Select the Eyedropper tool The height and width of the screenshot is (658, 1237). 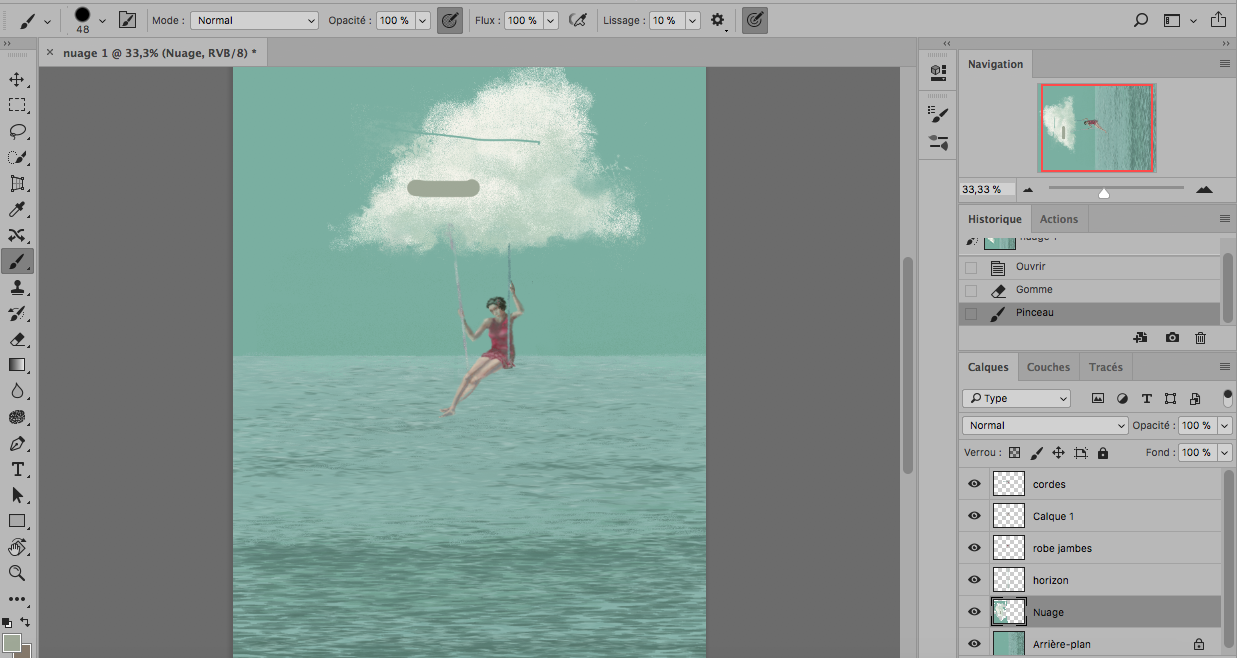17,210
